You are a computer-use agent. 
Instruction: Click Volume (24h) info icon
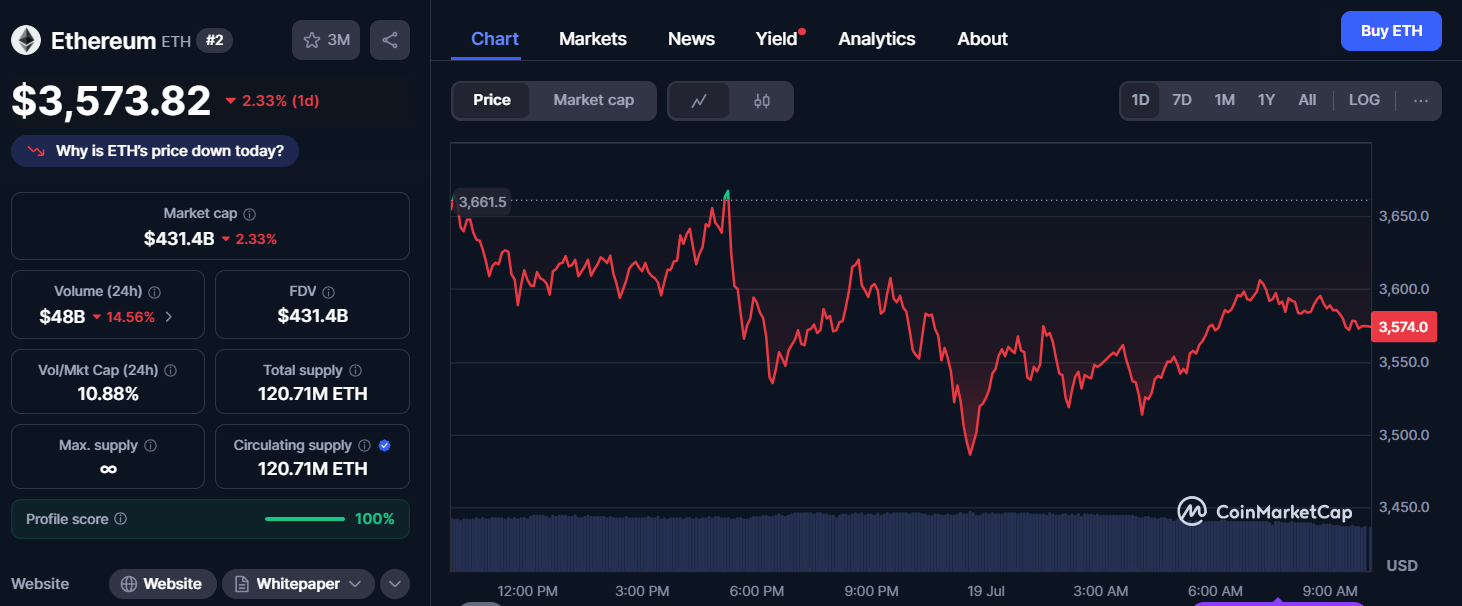coord(155,292)
